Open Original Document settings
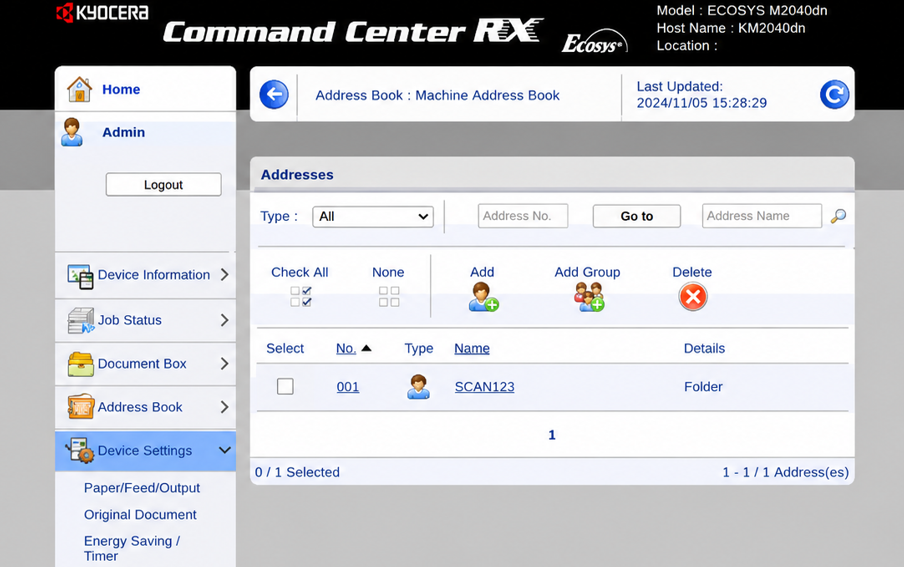Viewport: 904px width, 567px height. tap(140, 515)
